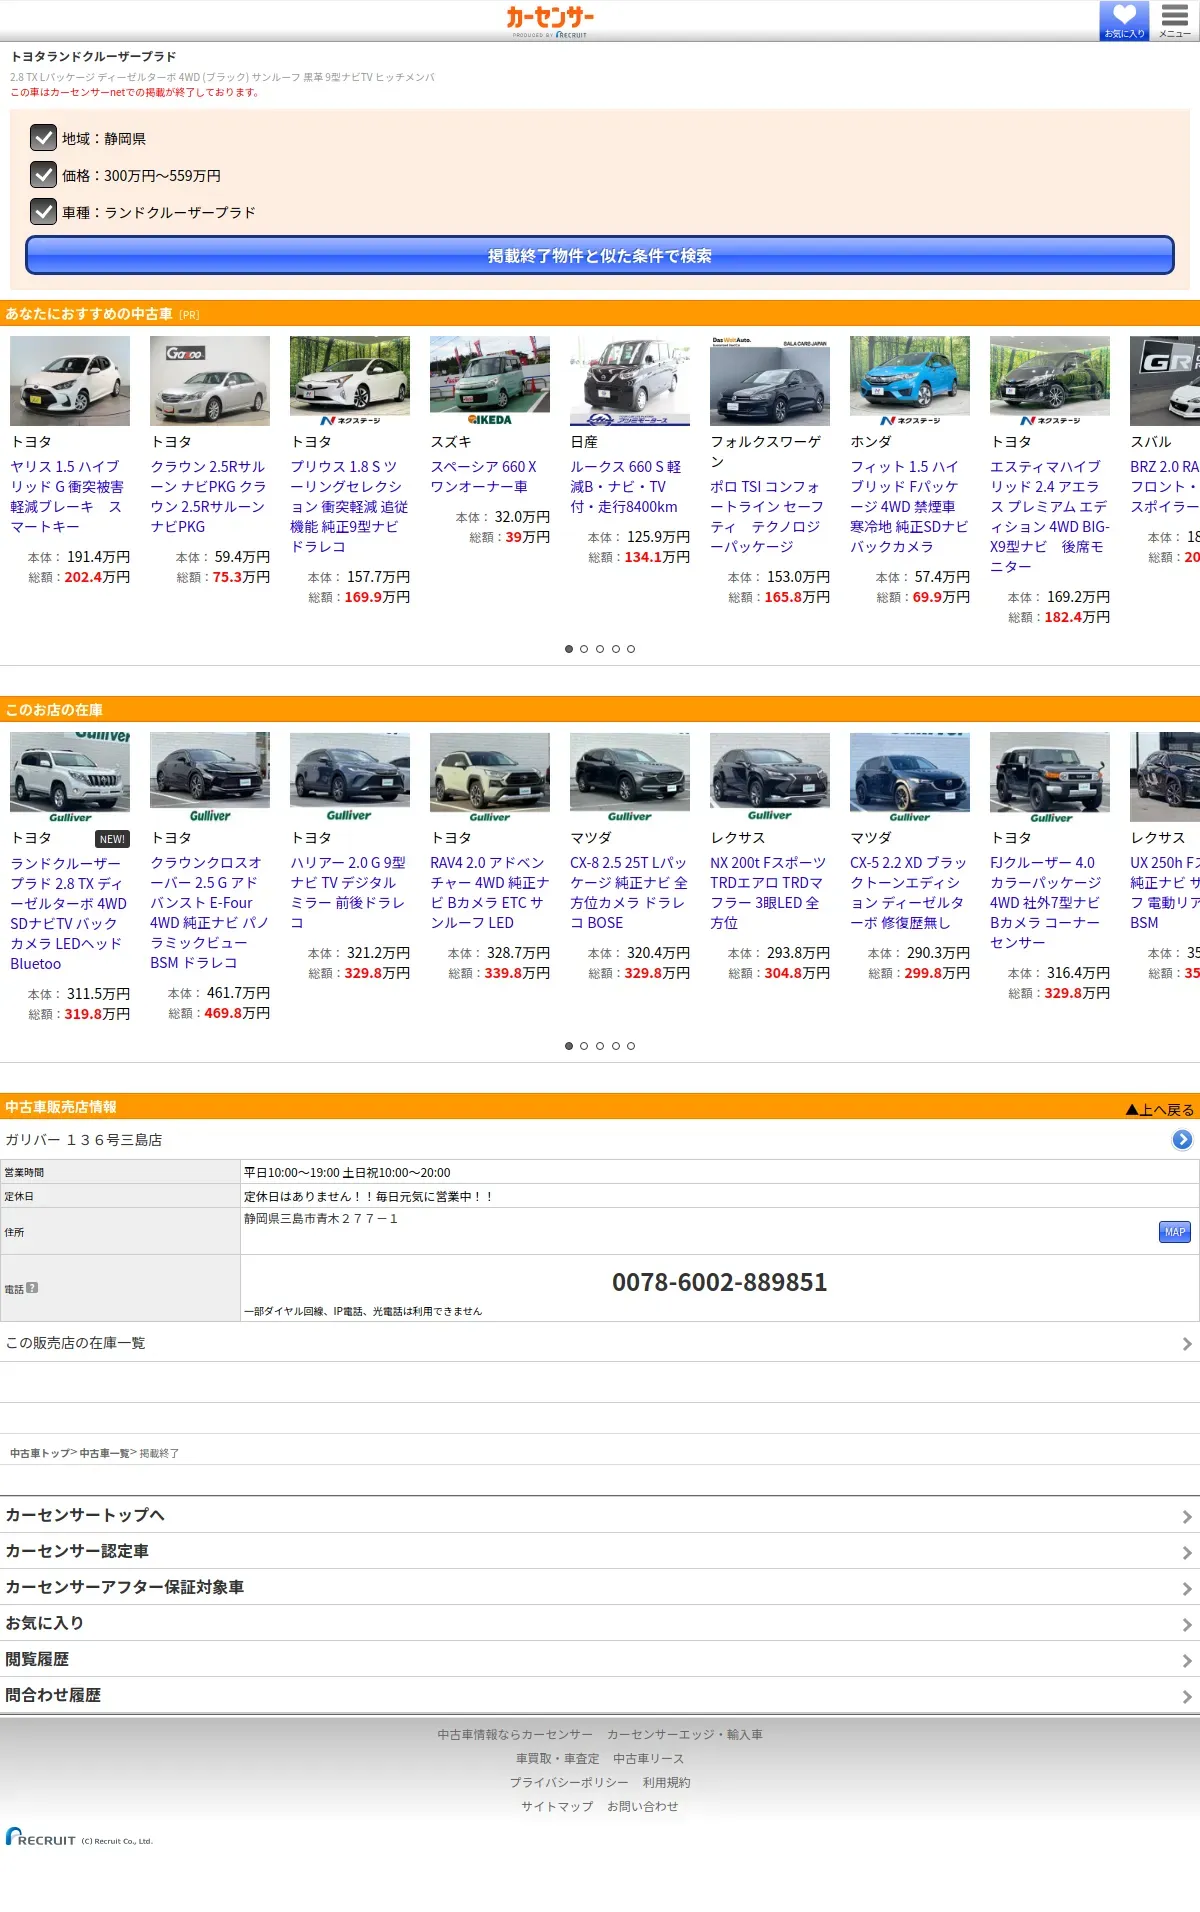Viewport: 1200px width, 1912px height.
Task: Open クラウンクロスオーバー 2.5 G link
Action: coord(209,913)
